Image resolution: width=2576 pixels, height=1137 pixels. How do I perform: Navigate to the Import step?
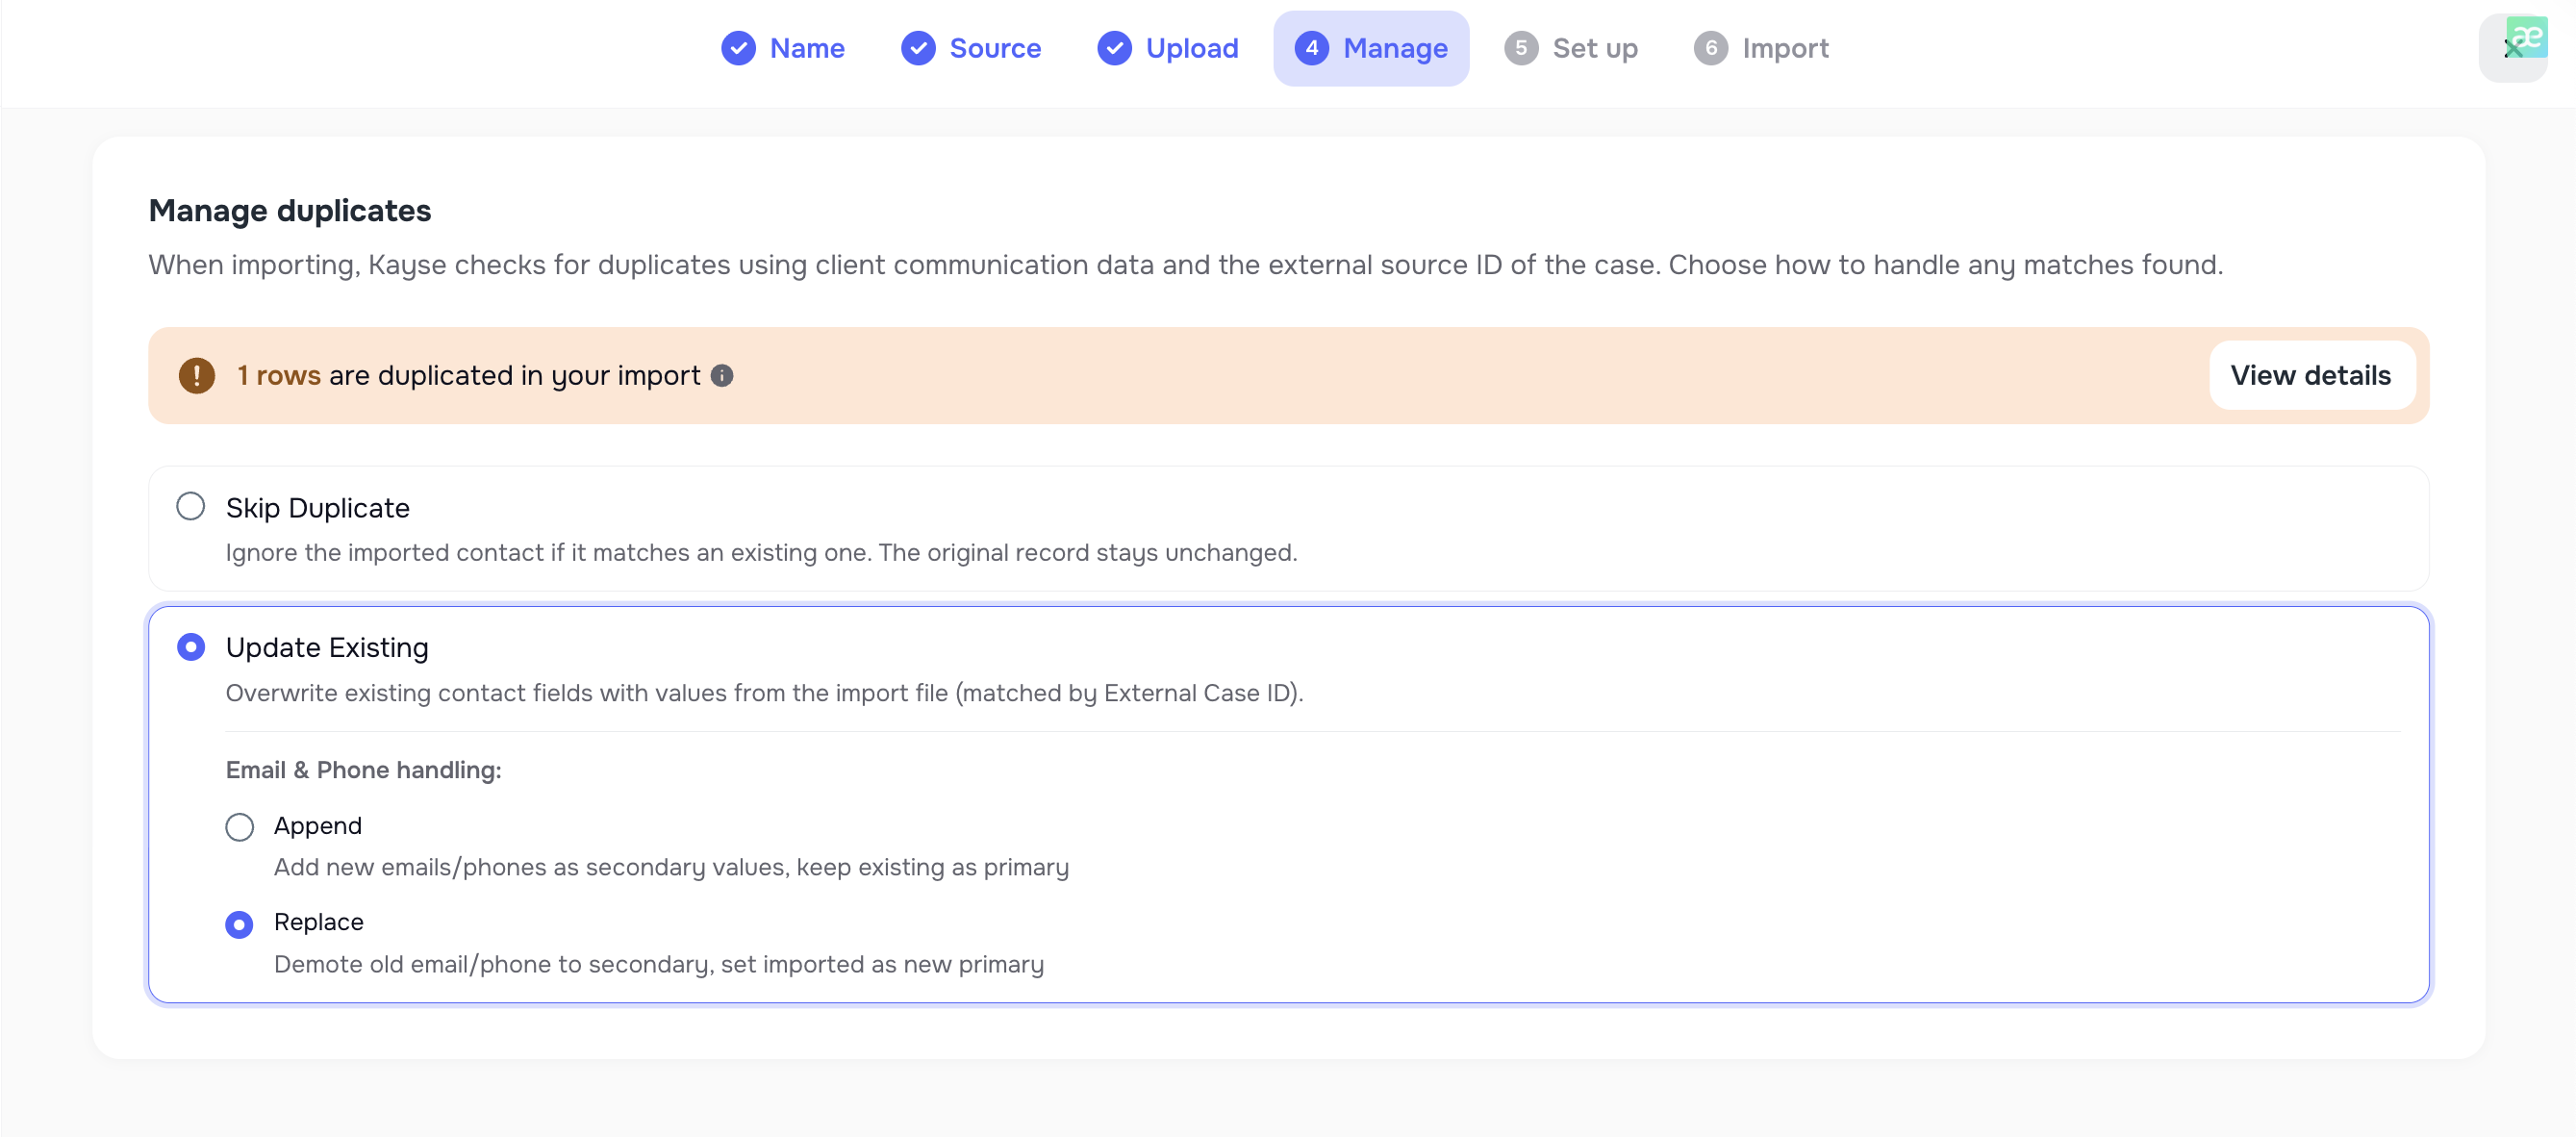pos(1785,48)
